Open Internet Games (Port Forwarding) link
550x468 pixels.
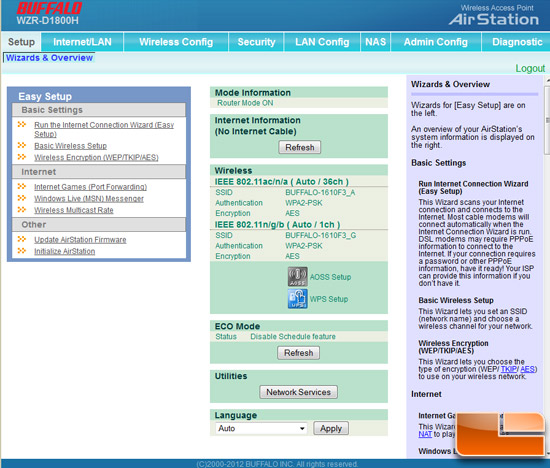(90, 187)
